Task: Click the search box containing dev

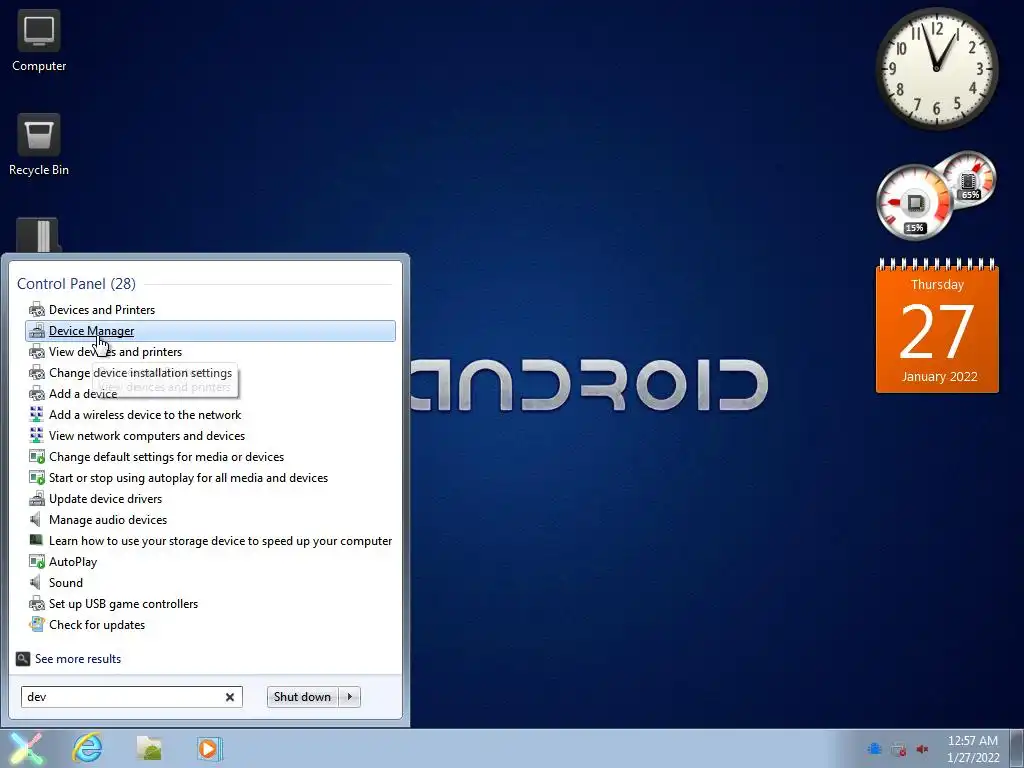Action: coord(131,697)
